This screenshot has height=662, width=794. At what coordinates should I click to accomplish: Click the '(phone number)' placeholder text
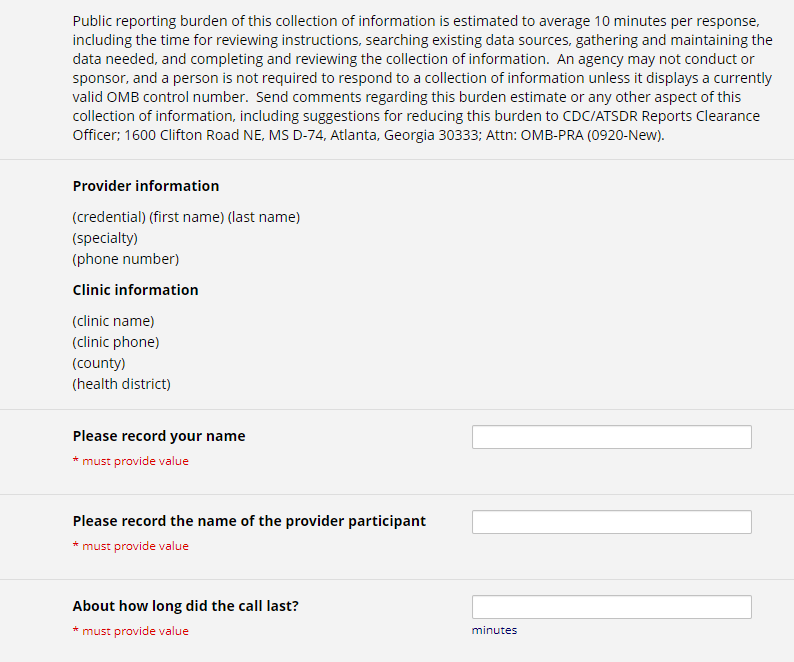[x=126, y=259]
